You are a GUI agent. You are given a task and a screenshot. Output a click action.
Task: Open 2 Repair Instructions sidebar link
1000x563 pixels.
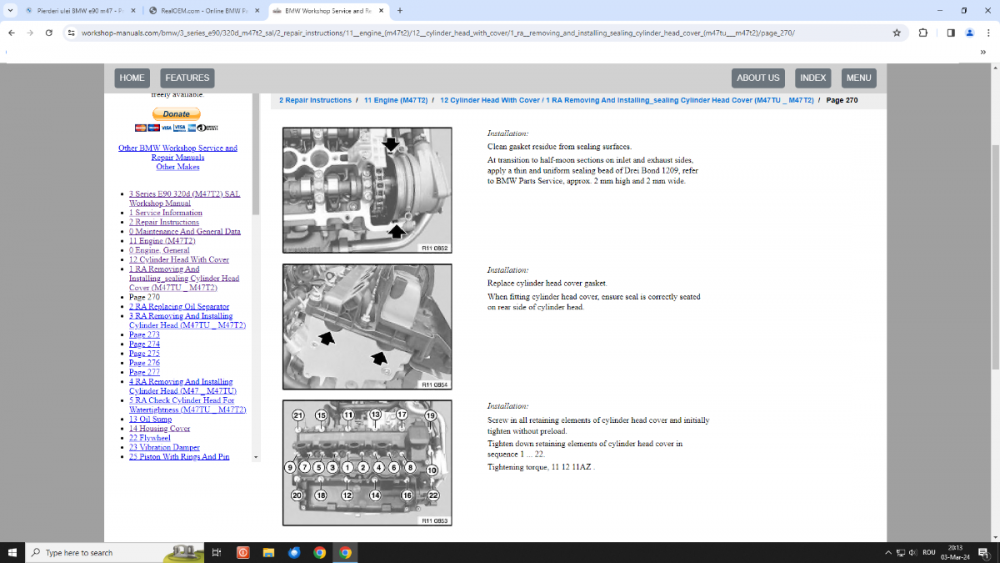[164, 223]
